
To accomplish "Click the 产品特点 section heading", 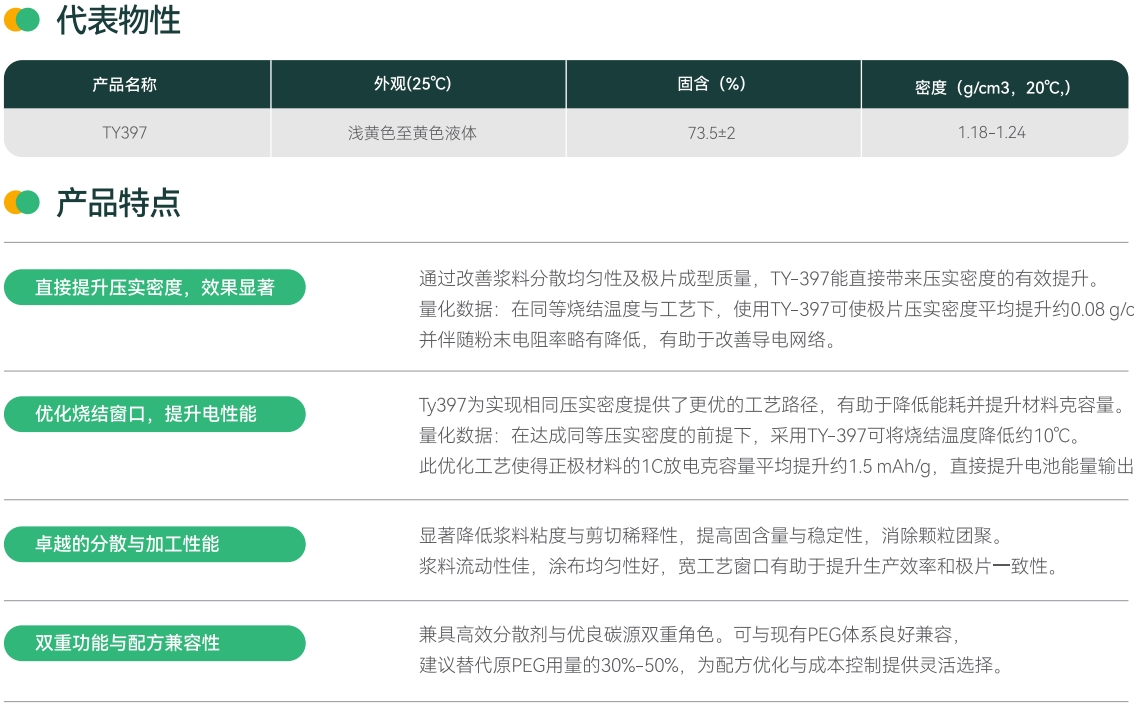I will tap(118, 202).
